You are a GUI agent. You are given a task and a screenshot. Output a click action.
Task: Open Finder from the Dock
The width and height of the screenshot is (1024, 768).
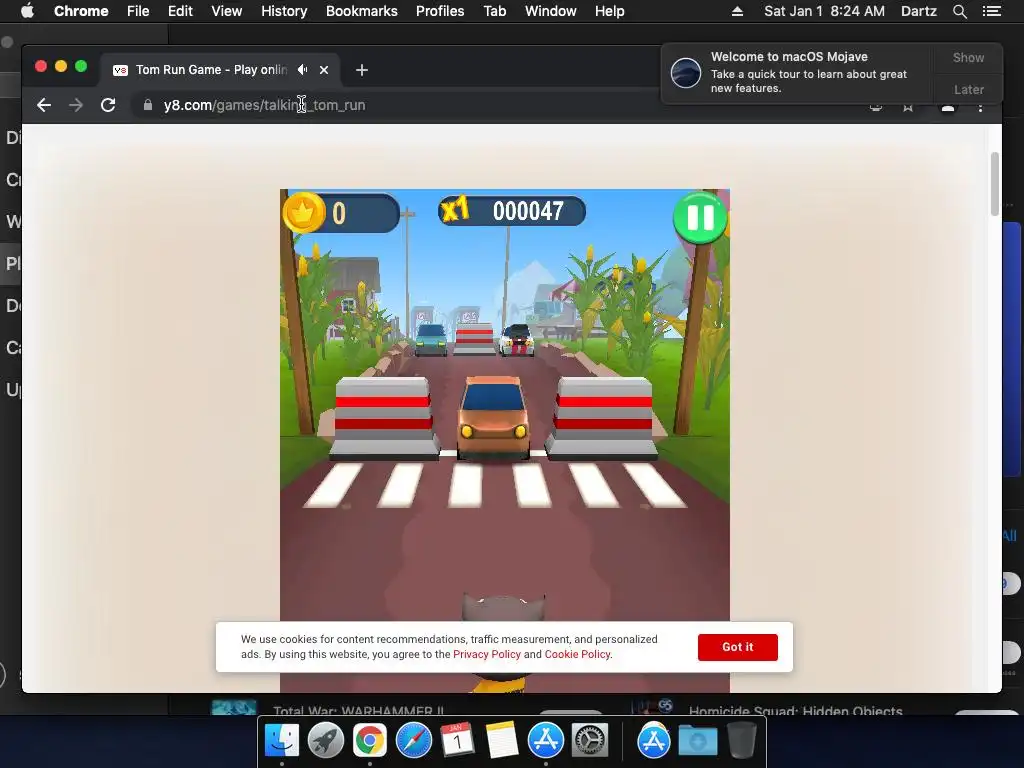click(x=282, y=740)
